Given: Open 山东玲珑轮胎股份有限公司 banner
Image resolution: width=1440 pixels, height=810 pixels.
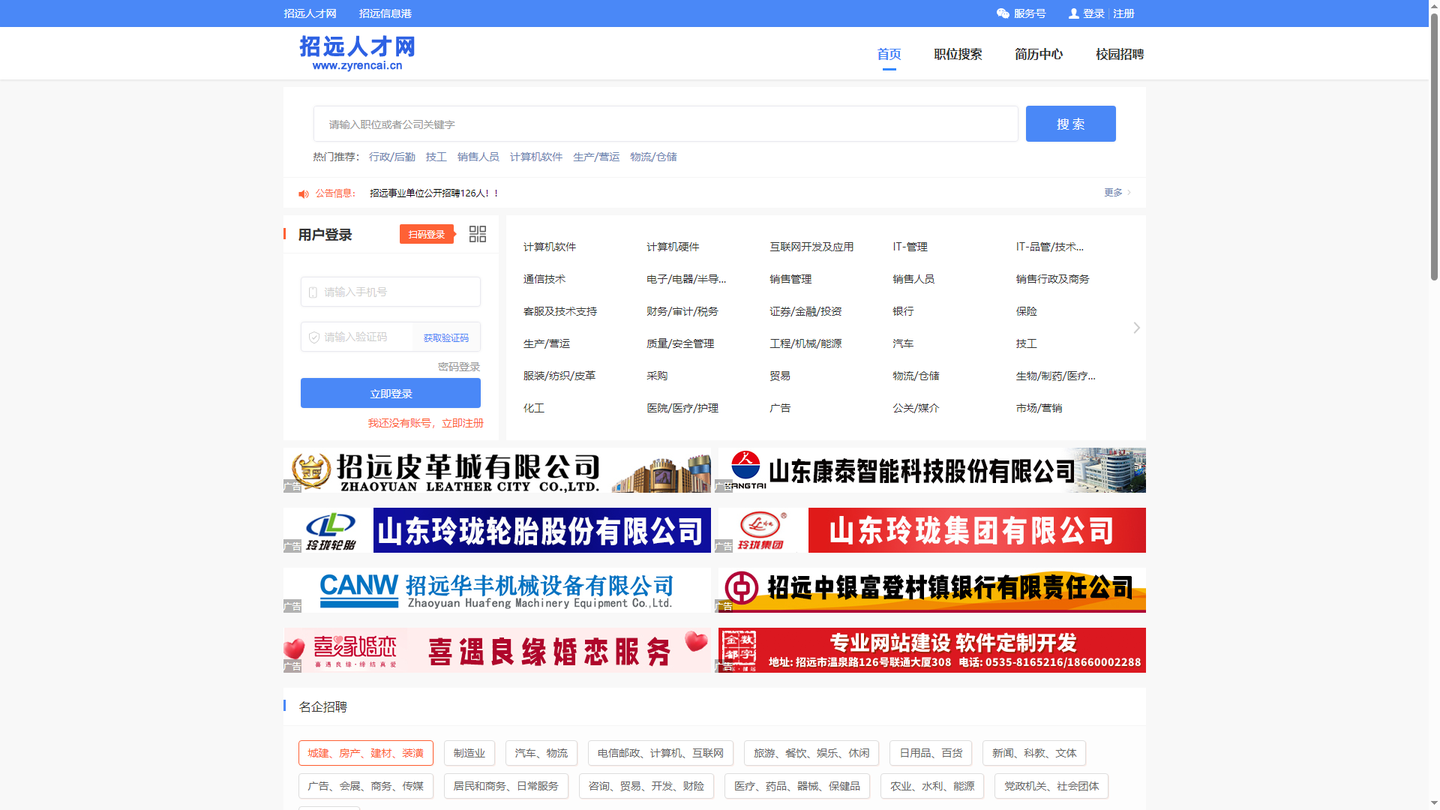Looking at the screenshot, I should click(x=498, y=530).
